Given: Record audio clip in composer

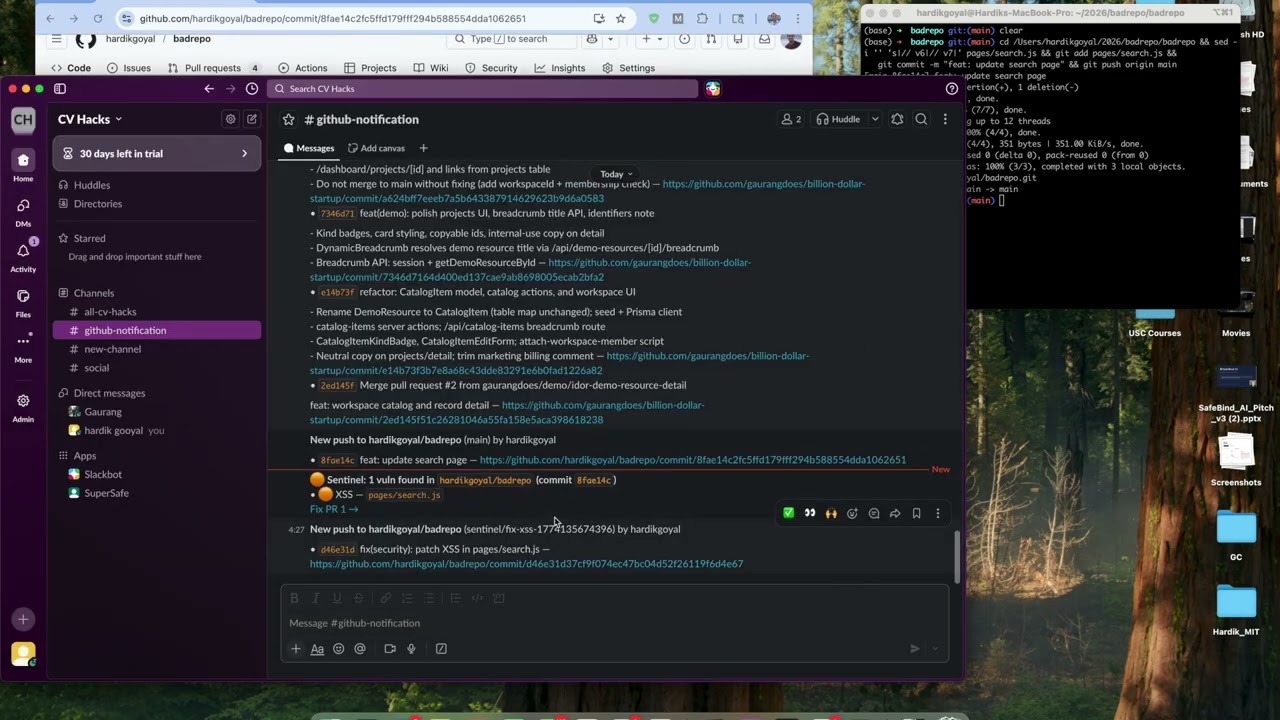Looking at the screenshot, I should point(411,649).
